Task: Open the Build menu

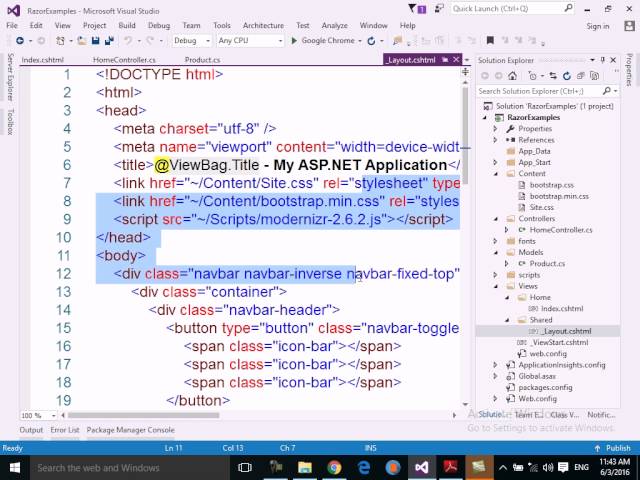Action: [x=127, y=25]
